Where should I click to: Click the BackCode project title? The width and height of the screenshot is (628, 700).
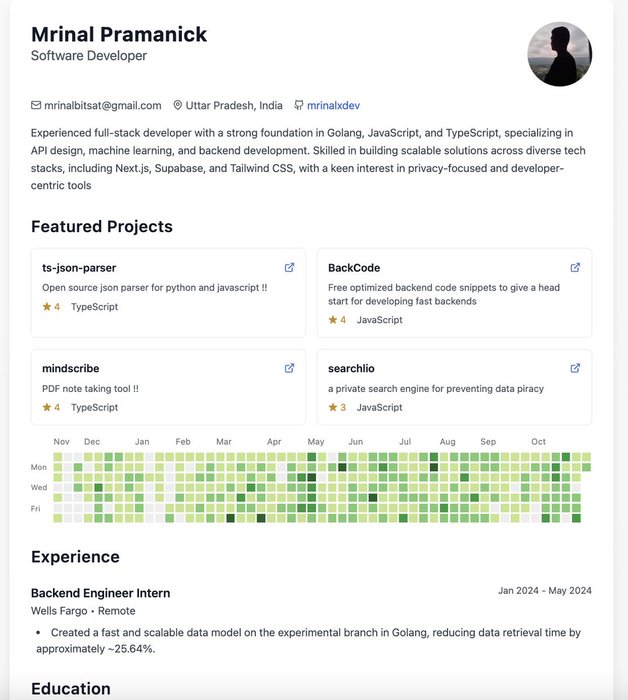[x=354, y=268]
